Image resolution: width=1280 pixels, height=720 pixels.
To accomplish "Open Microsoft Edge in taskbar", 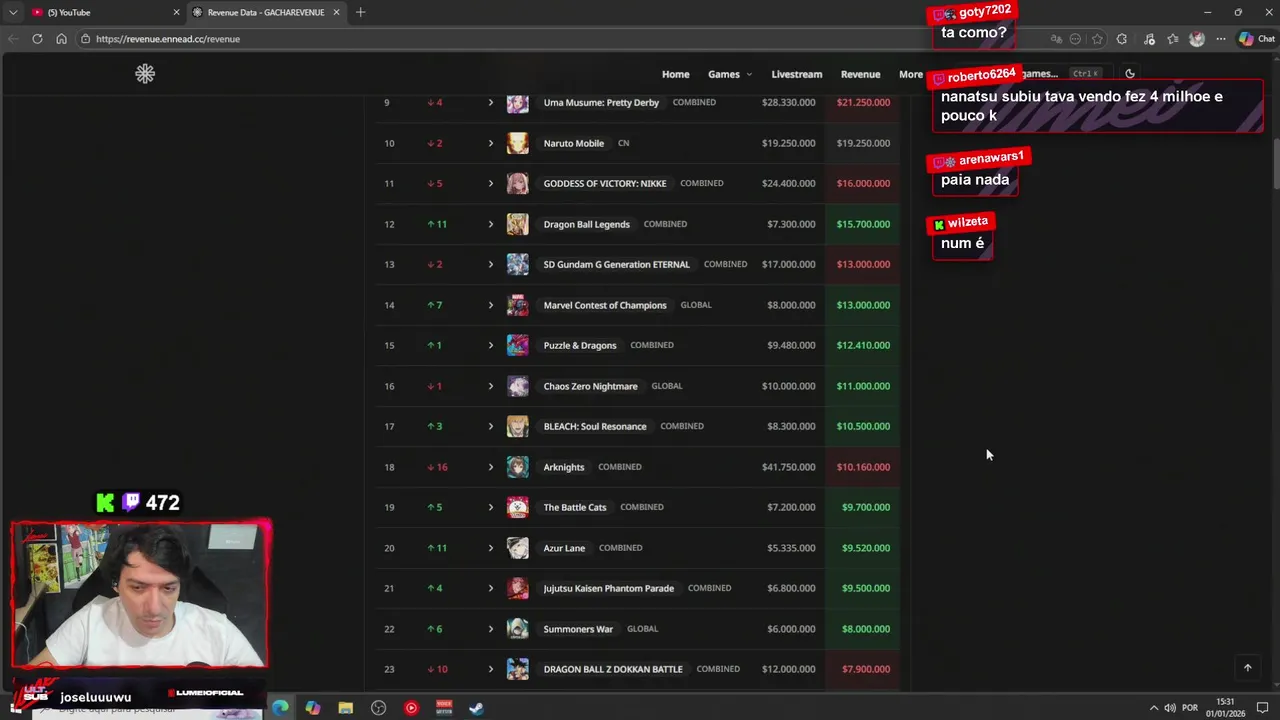I will click(x=280, y=708).
